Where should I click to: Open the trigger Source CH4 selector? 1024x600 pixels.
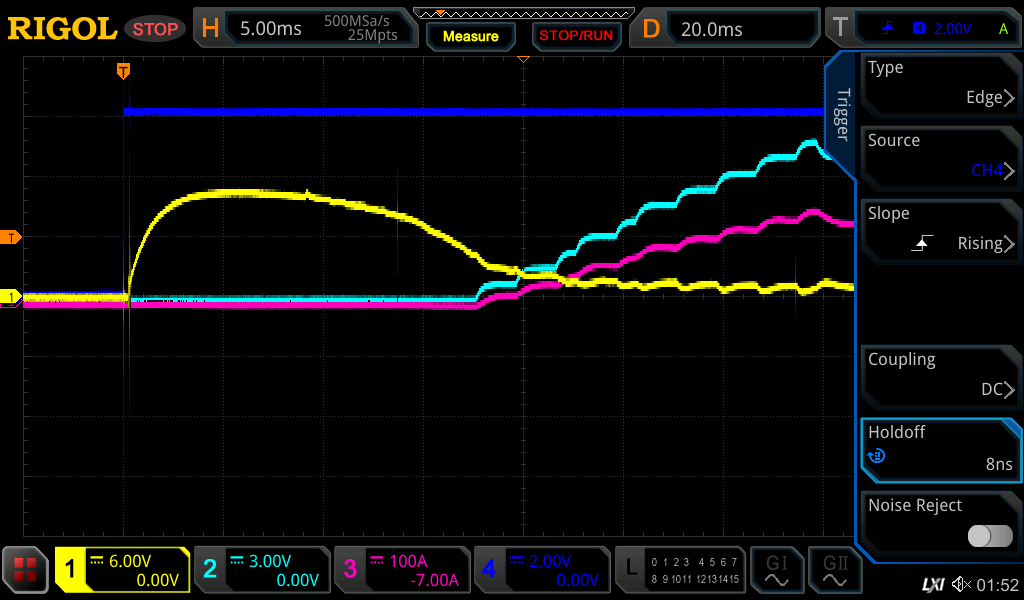pyautogui.click(x=940, y=156)
